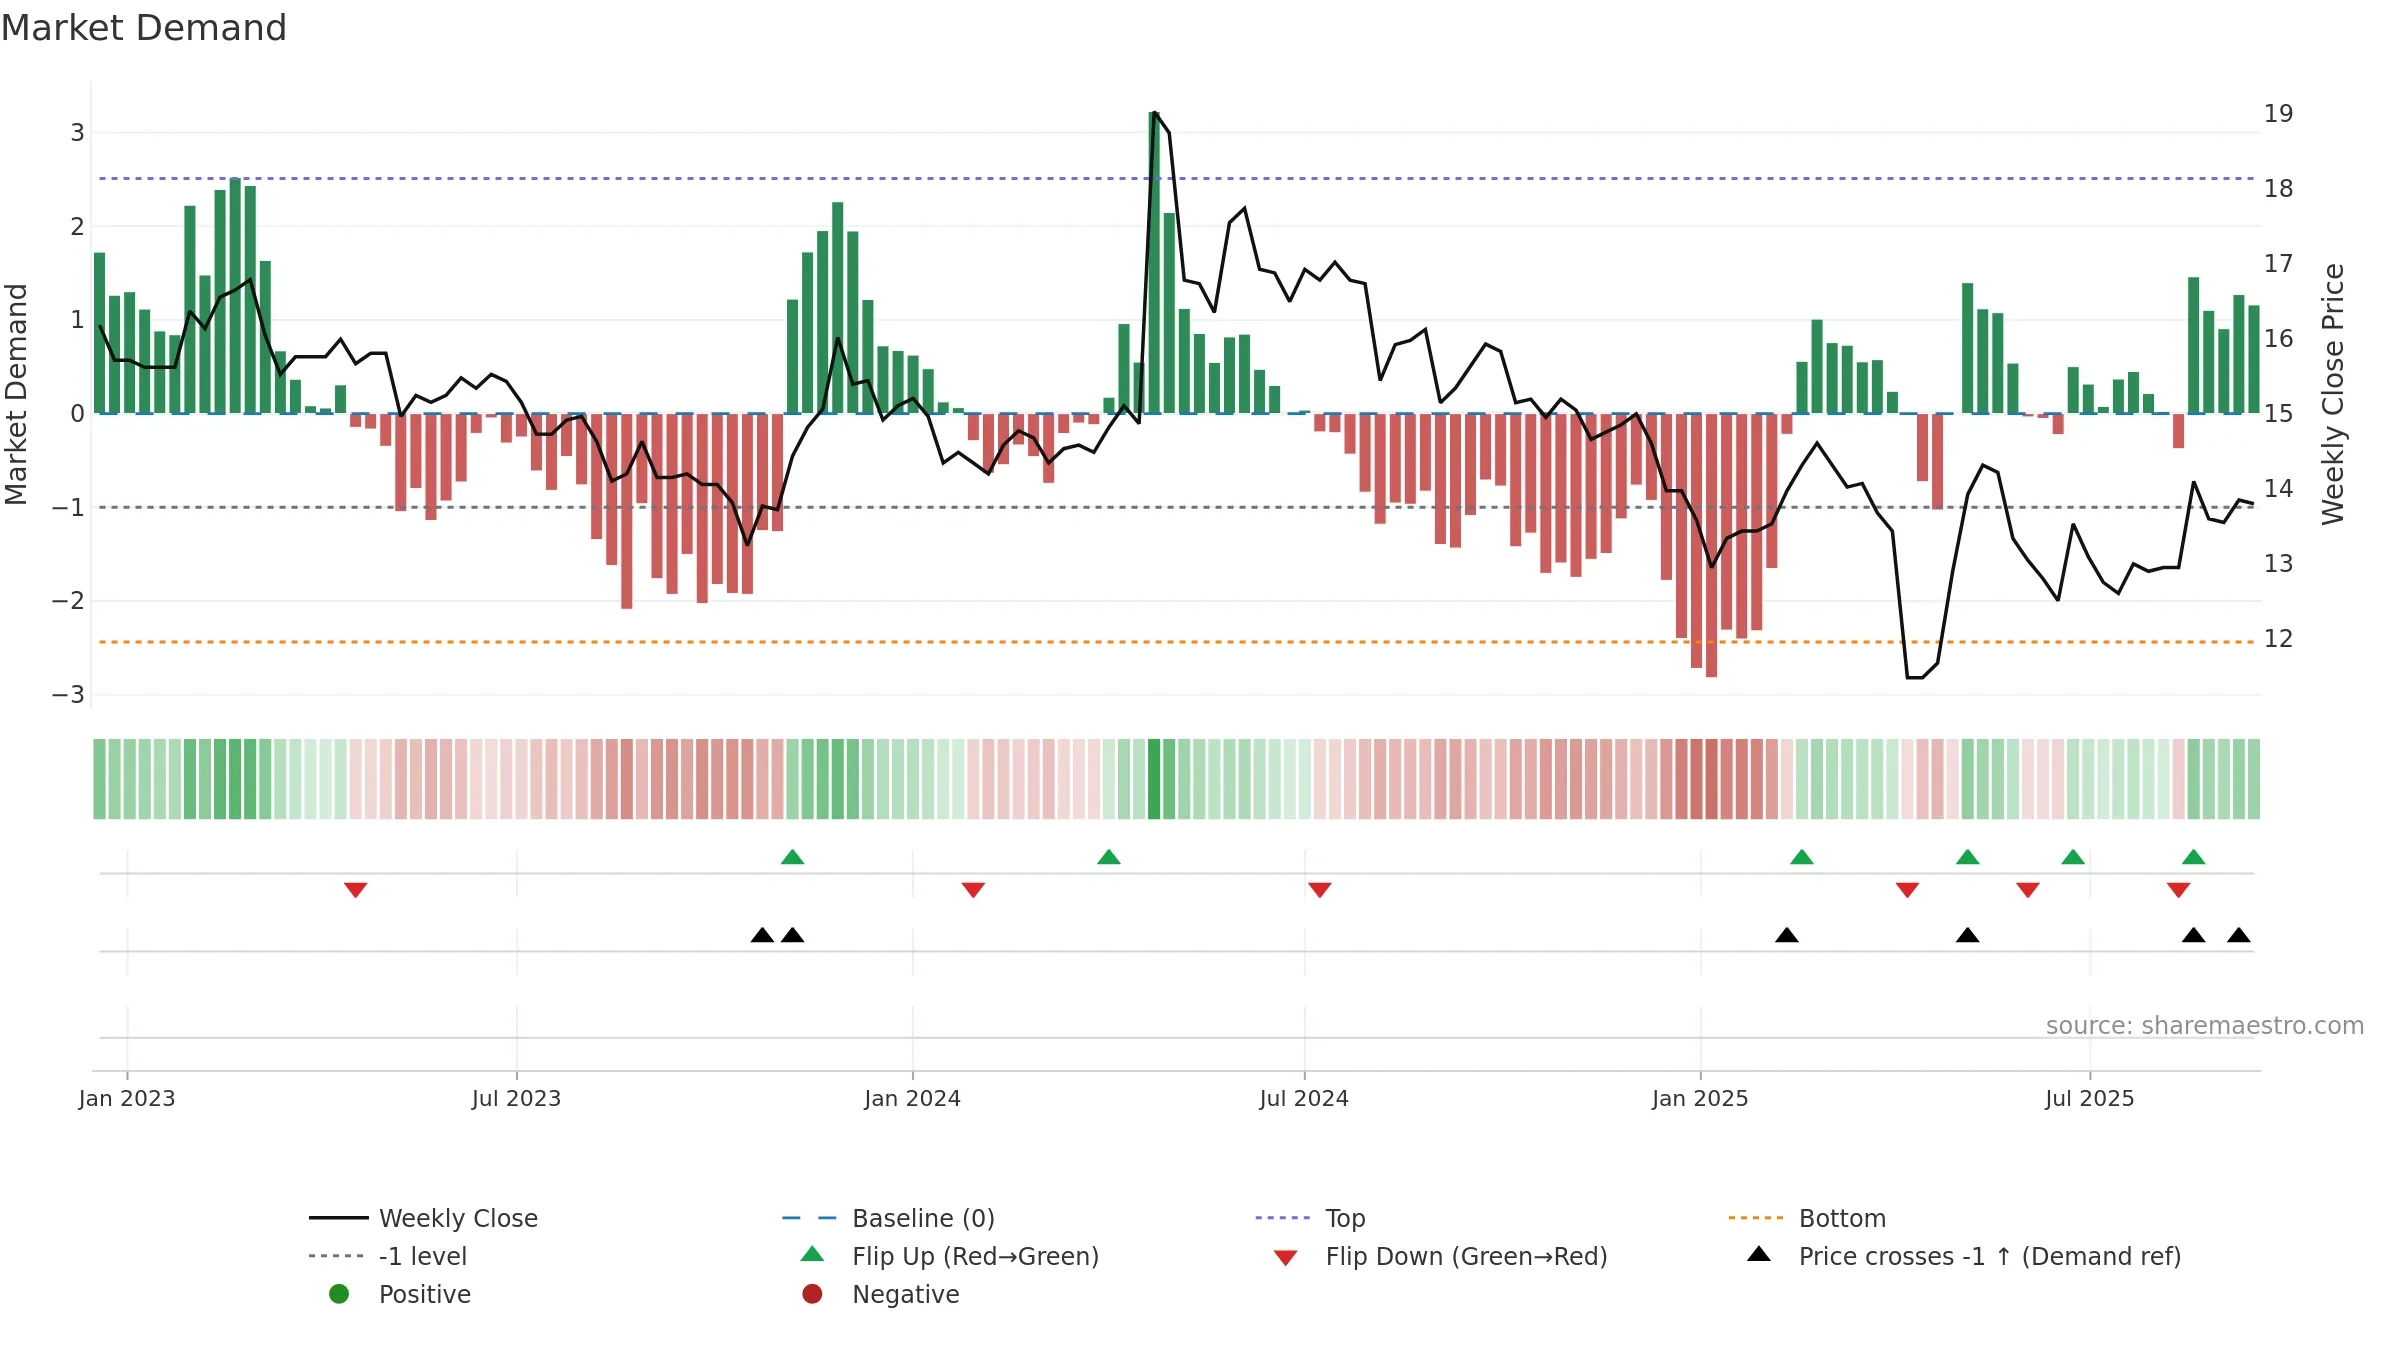Click the Negative legend label
The image size is (2400, 1350).
point(905,1294)
